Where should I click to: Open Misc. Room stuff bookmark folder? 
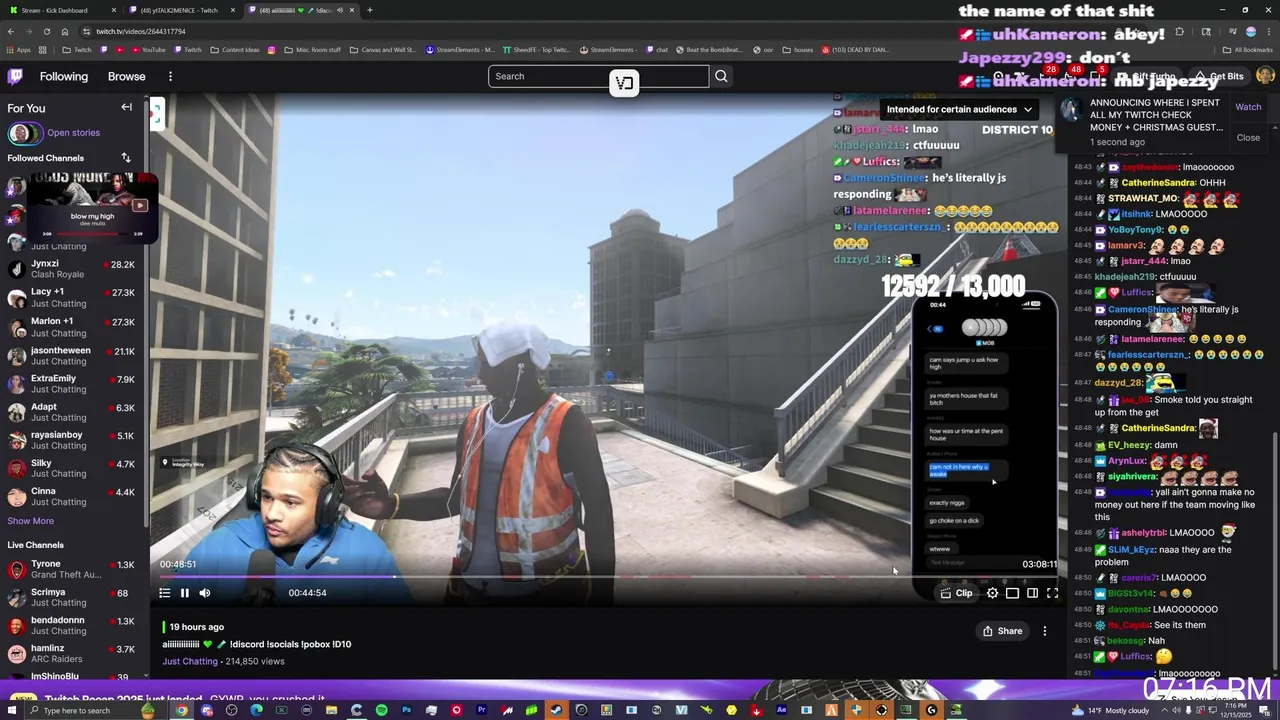tap(312, 49)
